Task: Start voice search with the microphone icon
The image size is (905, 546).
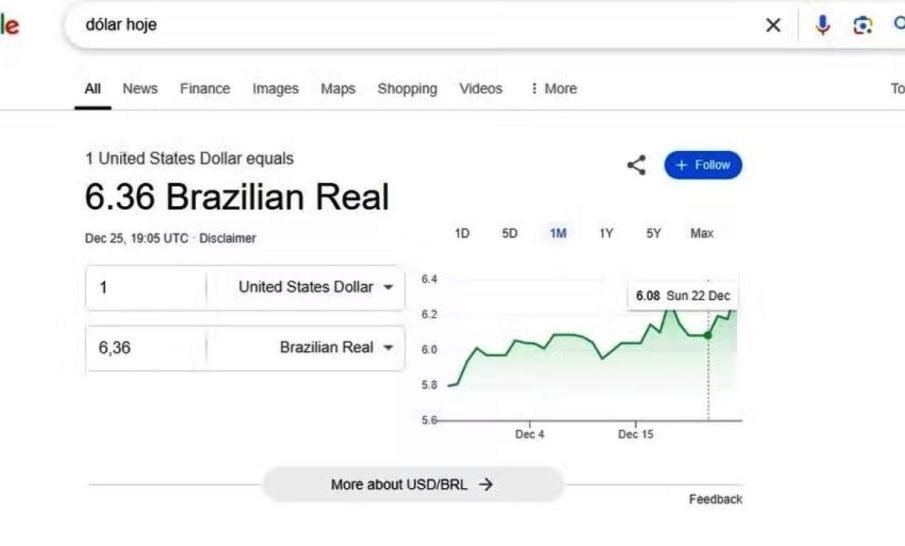Action: (x=822, y=26)
